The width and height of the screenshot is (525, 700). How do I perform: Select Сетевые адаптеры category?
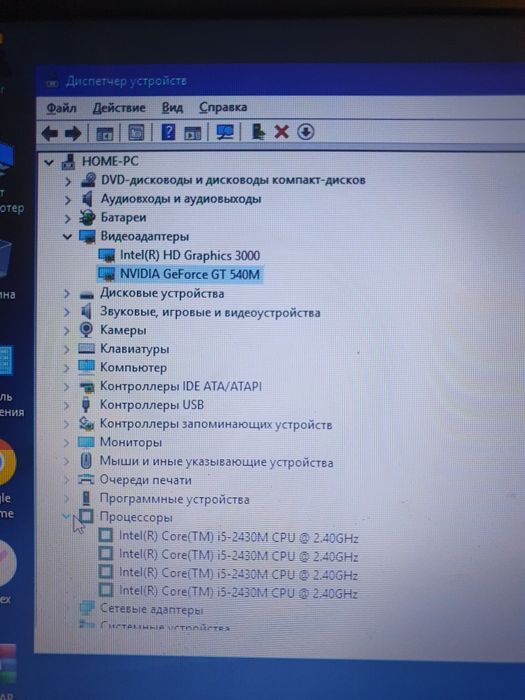pos(151,609)
